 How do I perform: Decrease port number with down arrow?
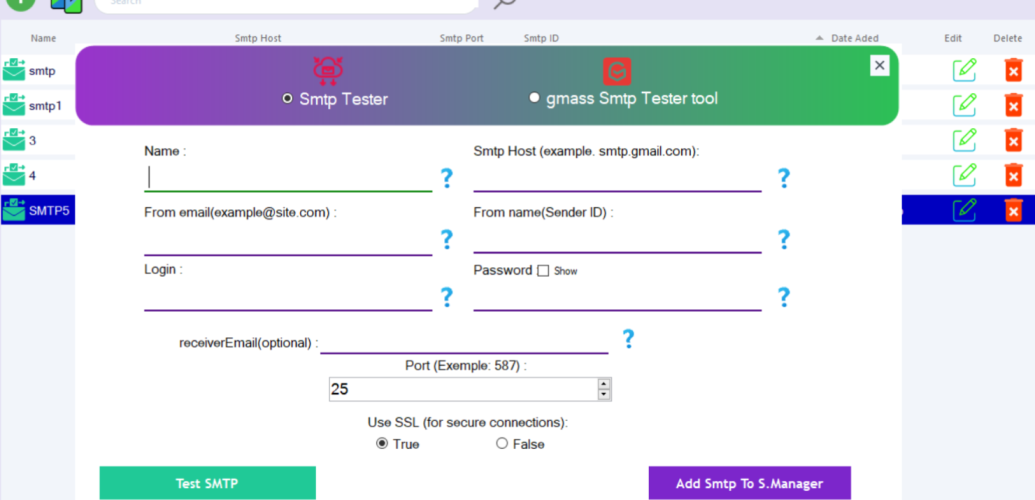[604, 394]
